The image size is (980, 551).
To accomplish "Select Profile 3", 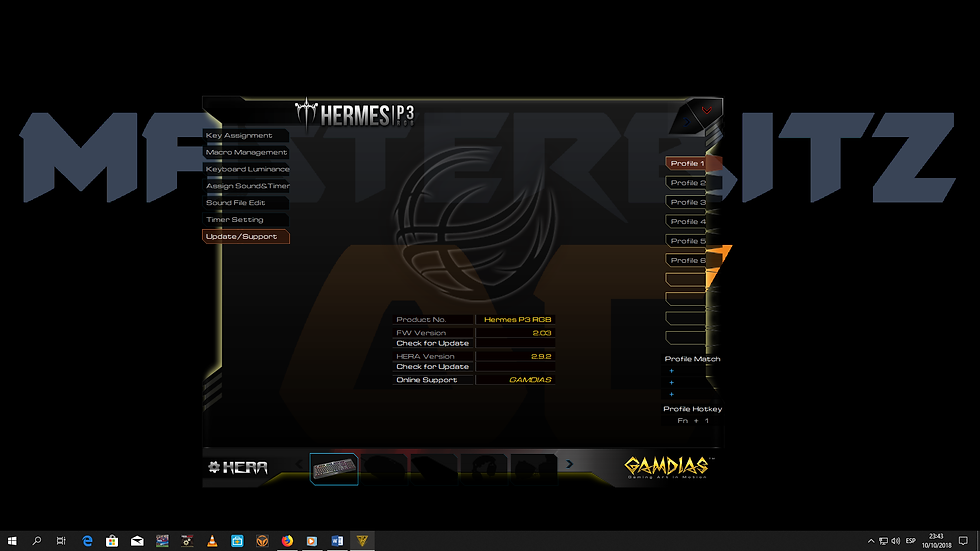I will (688, 202).
